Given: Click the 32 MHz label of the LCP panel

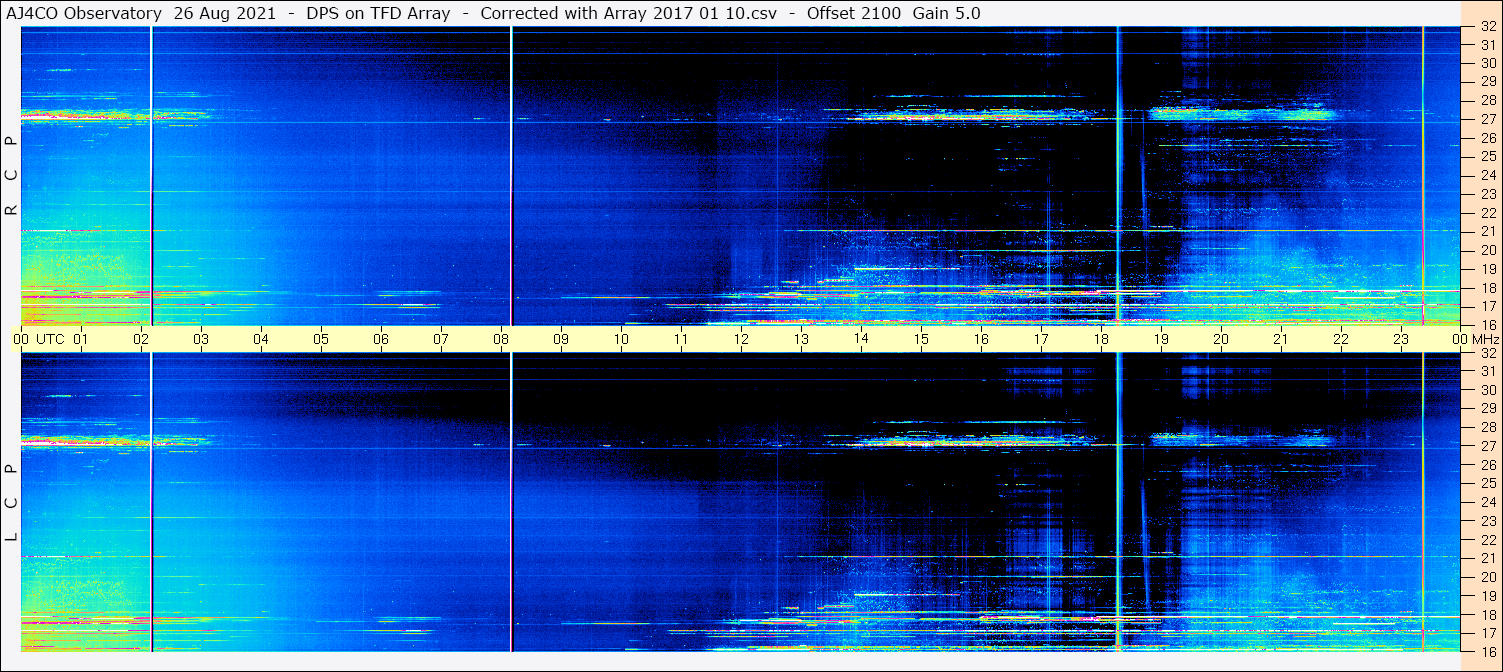Looking at the screenshot, I should point(1487,353).
